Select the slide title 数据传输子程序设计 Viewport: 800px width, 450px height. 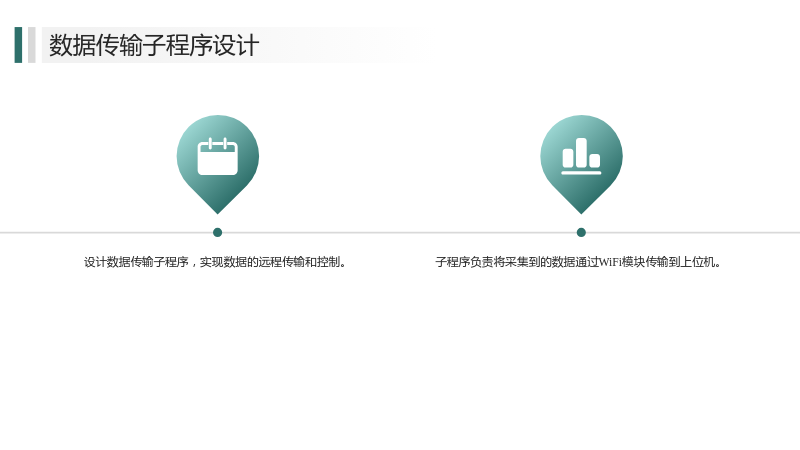[x=154, y=45]
